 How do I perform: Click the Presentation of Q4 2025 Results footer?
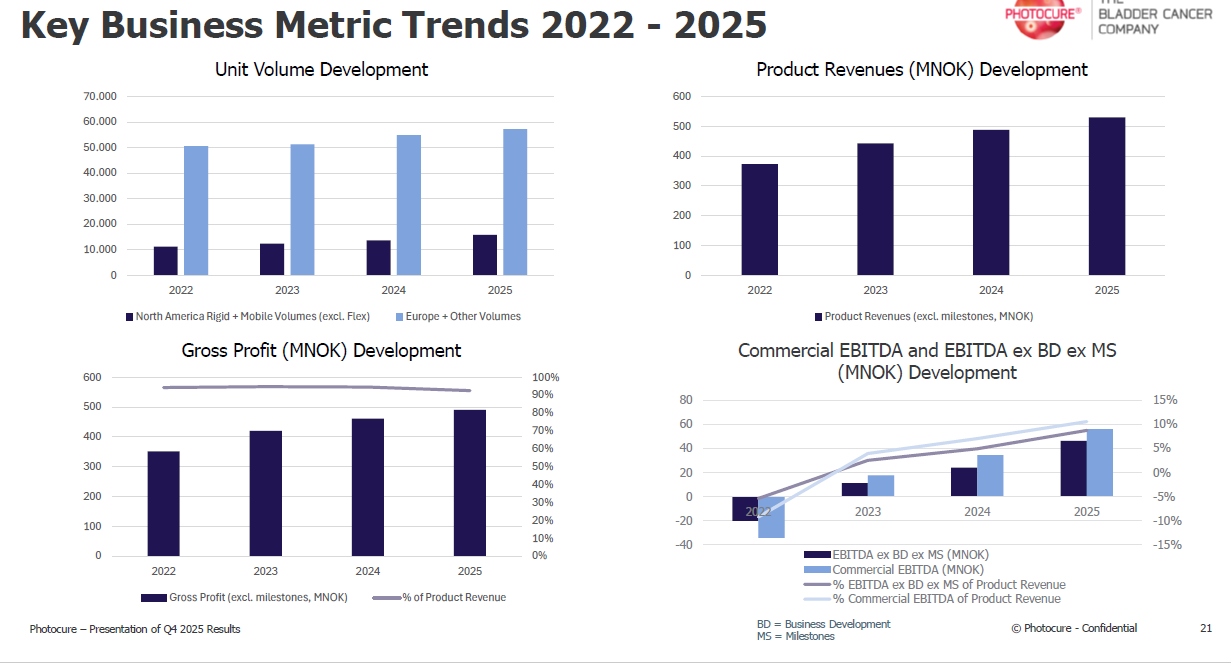(x=135, y=629)
